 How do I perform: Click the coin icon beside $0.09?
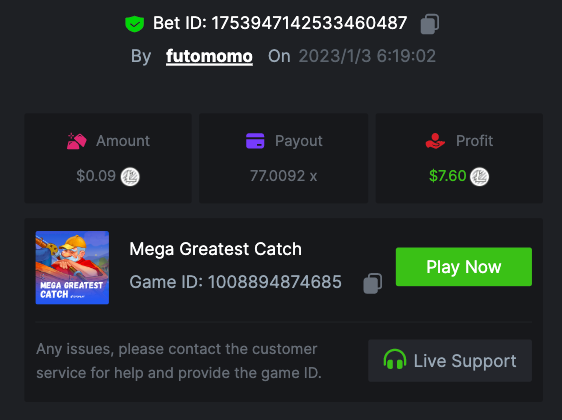coord(130,177)
